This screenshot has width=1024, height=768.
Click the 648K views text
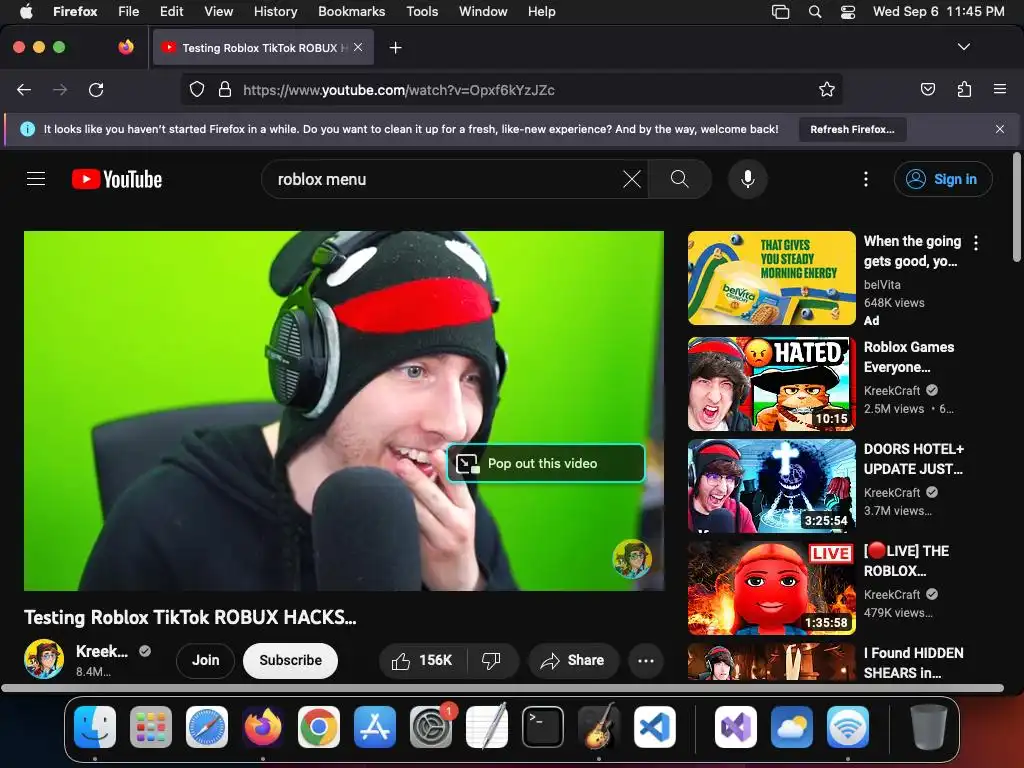[x=894, y=303]
